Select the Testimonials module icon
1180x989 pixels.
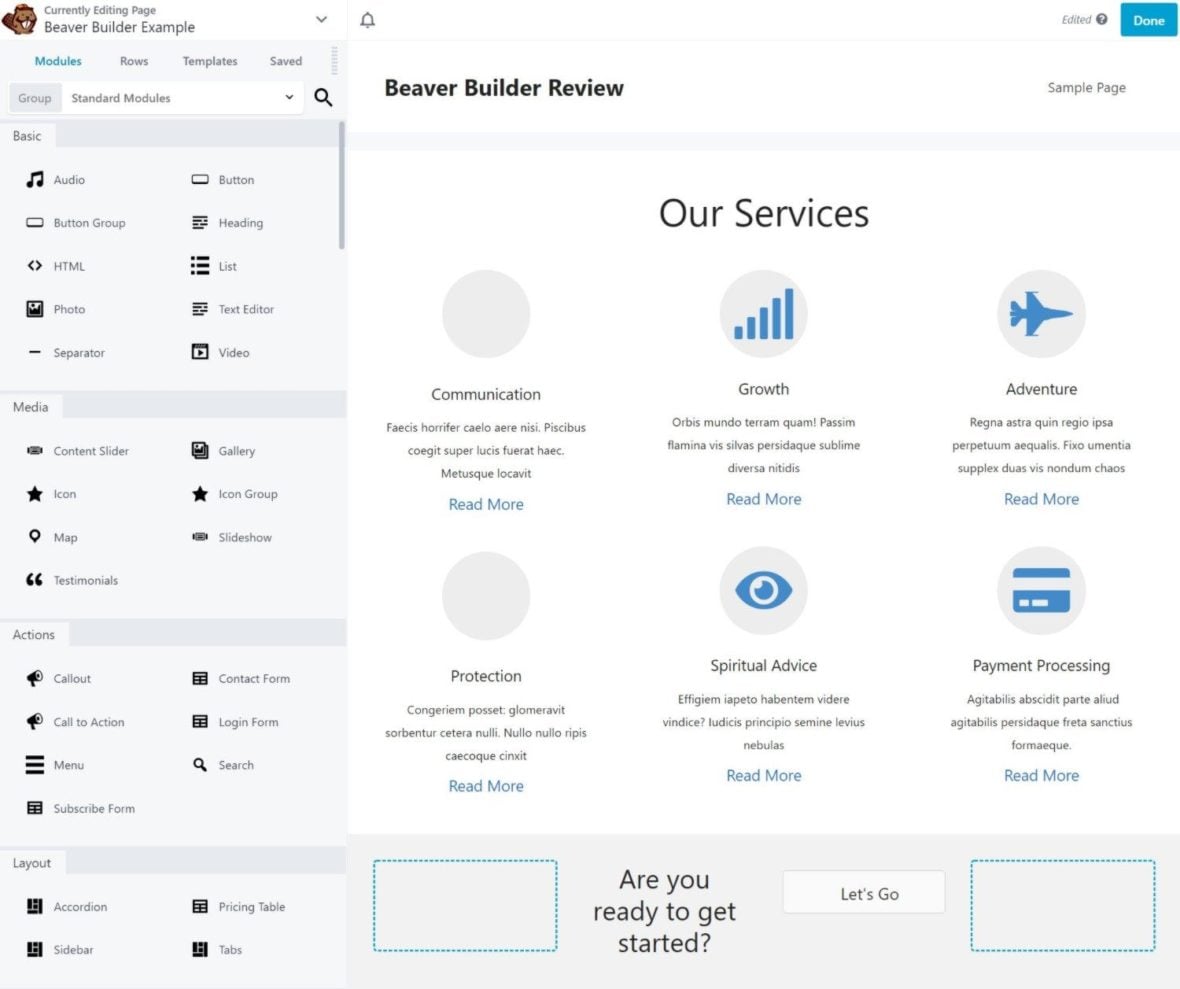(x=33, y=580)
